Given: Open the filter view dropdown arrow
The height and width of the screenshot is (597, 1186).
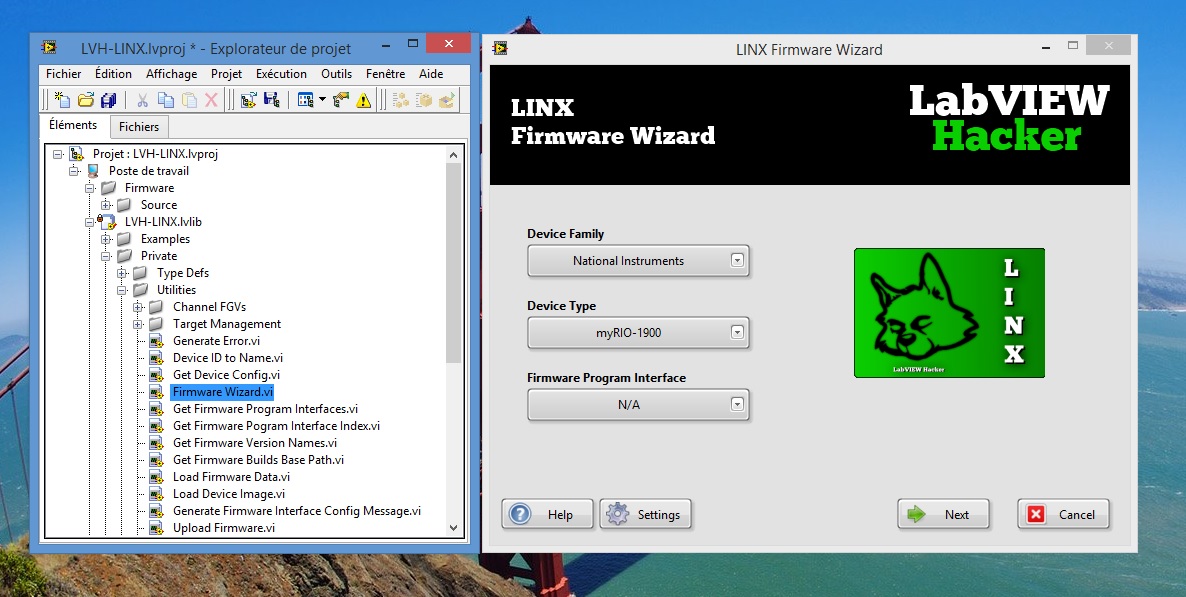Looking at the screenshot, I should click(x=322, y=99).
